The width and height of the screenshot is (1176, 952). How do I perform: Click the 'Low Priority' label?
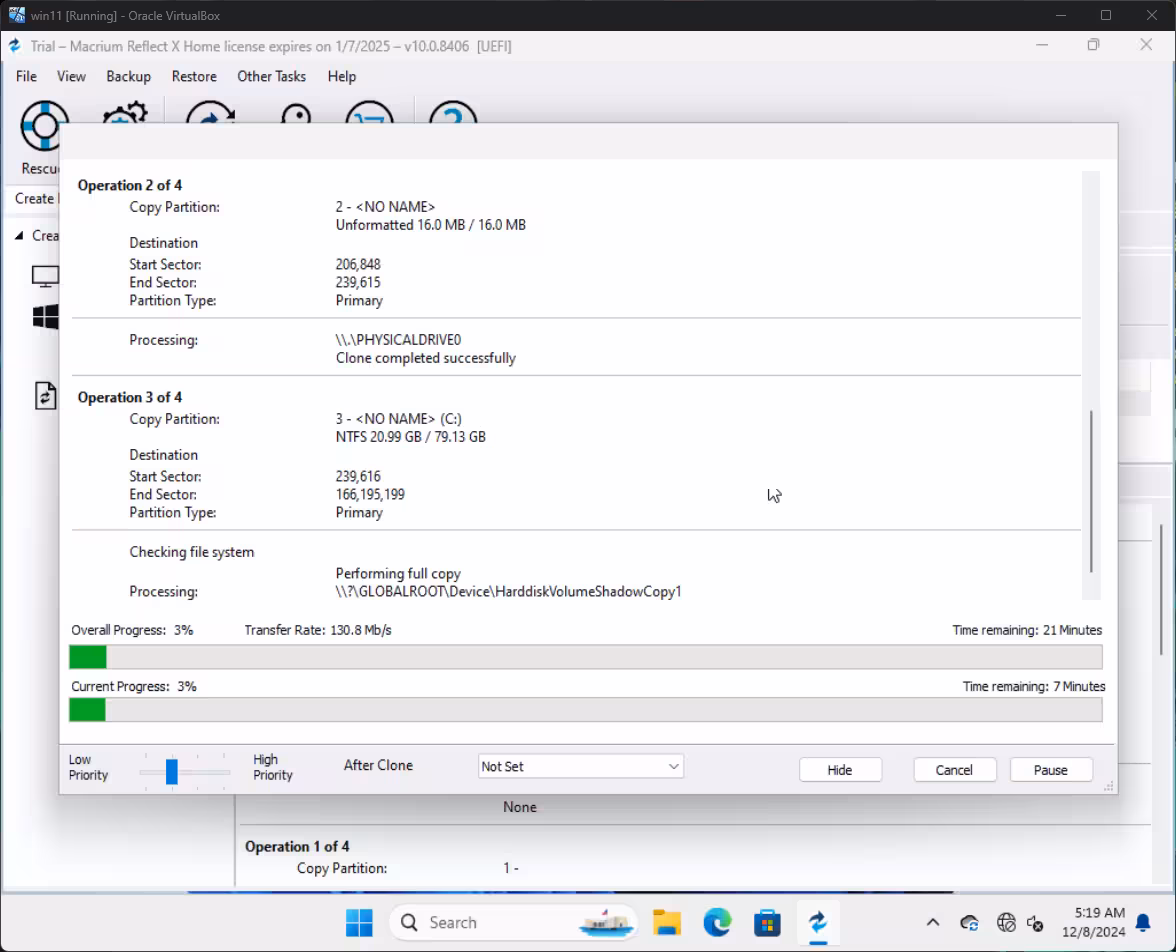[x=88, y=767]
